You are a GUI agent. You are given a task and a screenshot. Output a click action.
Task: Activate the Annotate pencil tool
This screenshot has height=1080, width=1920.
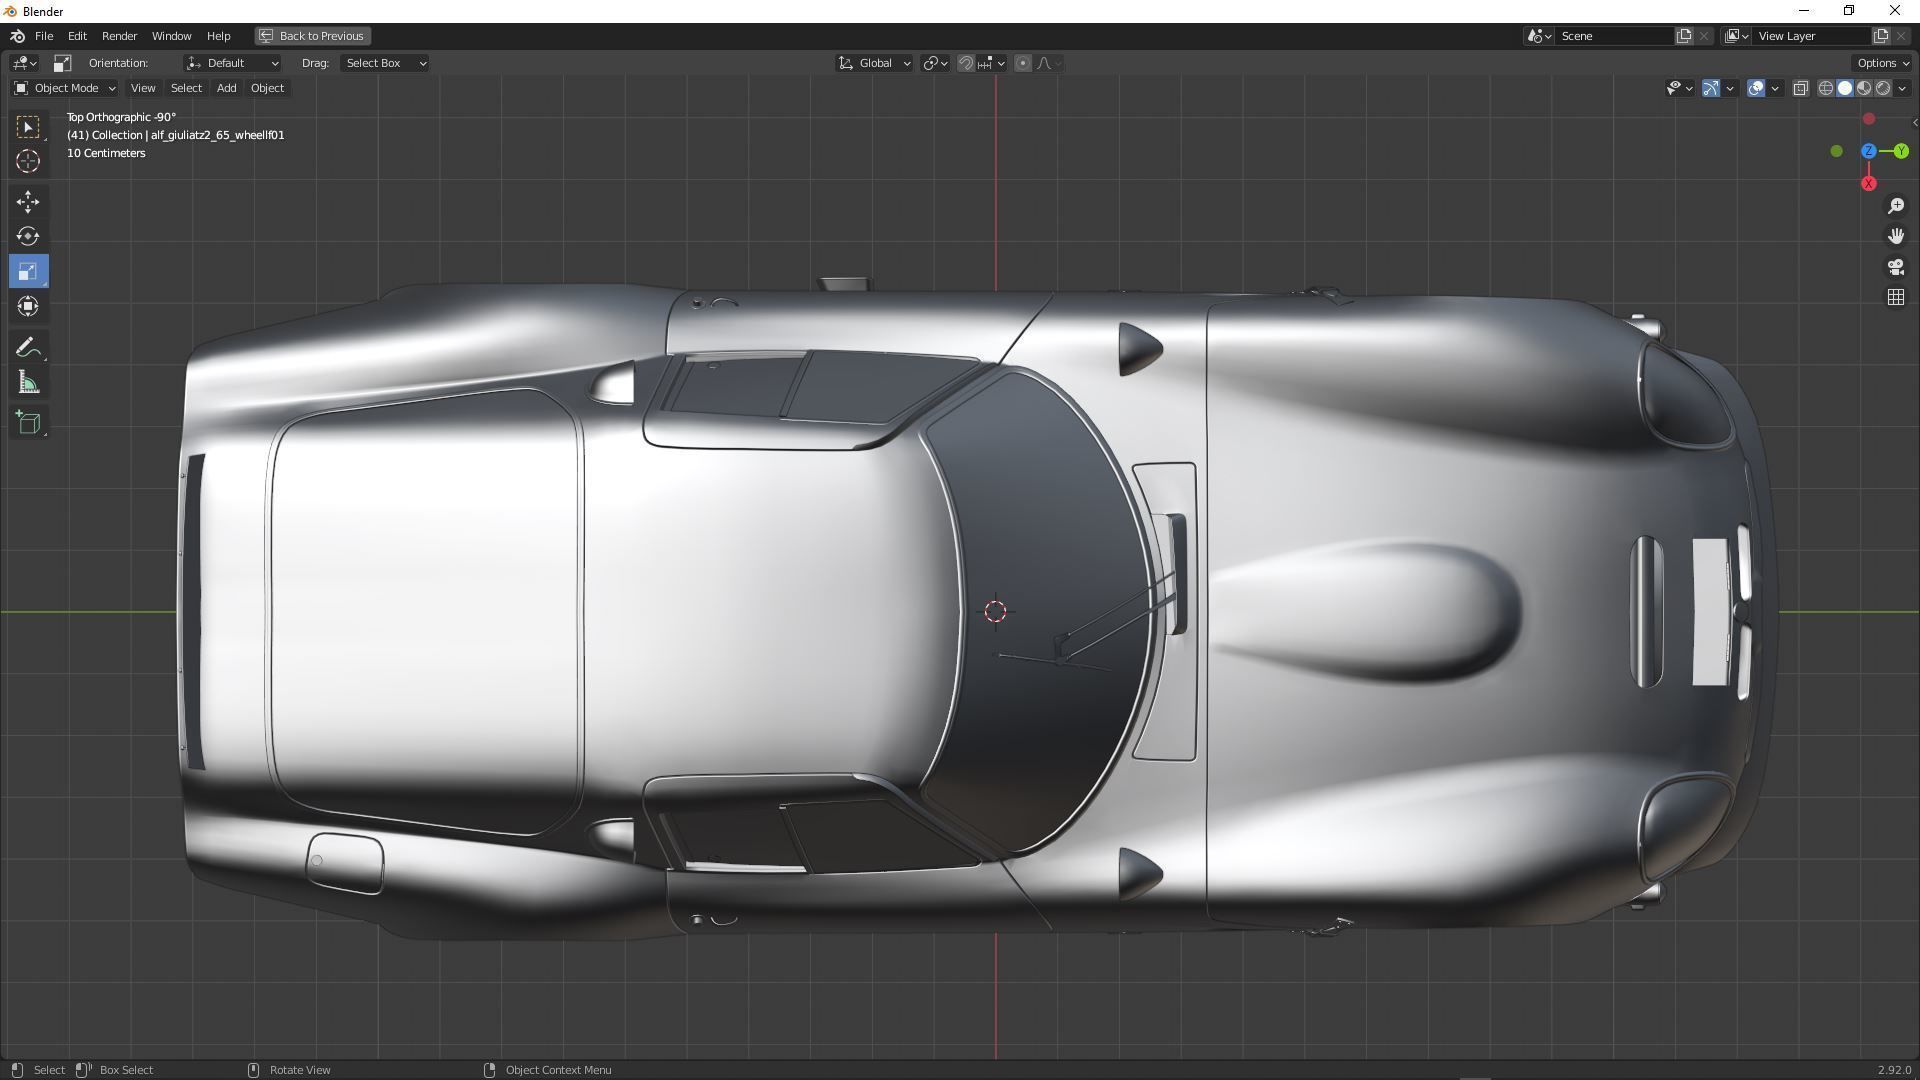click(28, 348)
